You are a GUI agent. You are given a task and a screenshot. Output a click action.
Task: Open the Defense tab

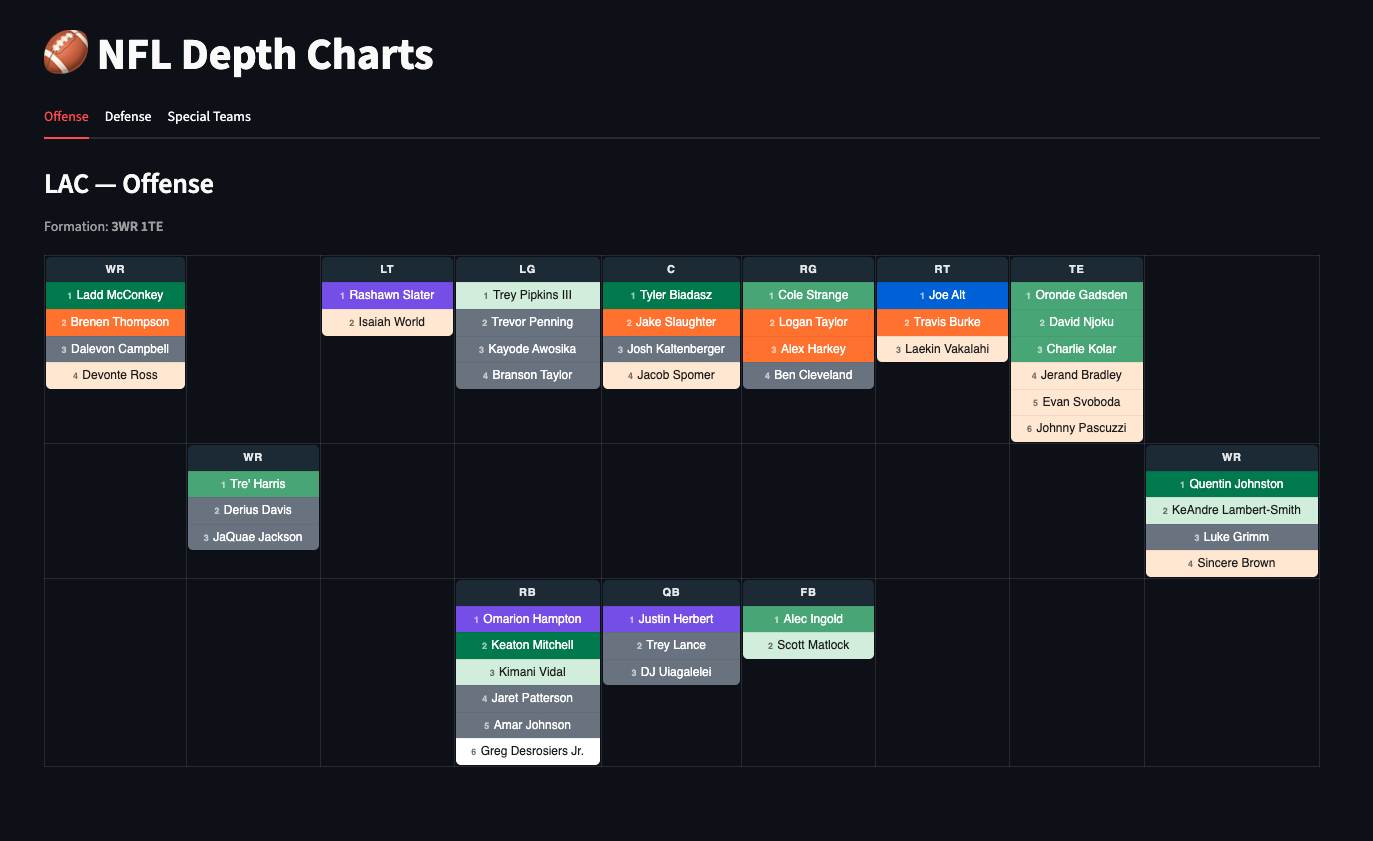point(128,117)
